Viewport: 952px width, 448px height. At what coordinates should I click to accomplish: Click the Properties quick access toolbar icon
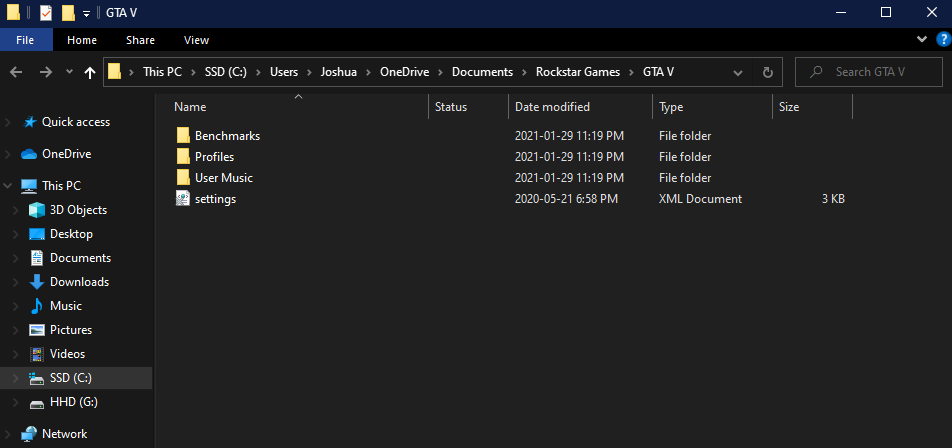point(46,12)
